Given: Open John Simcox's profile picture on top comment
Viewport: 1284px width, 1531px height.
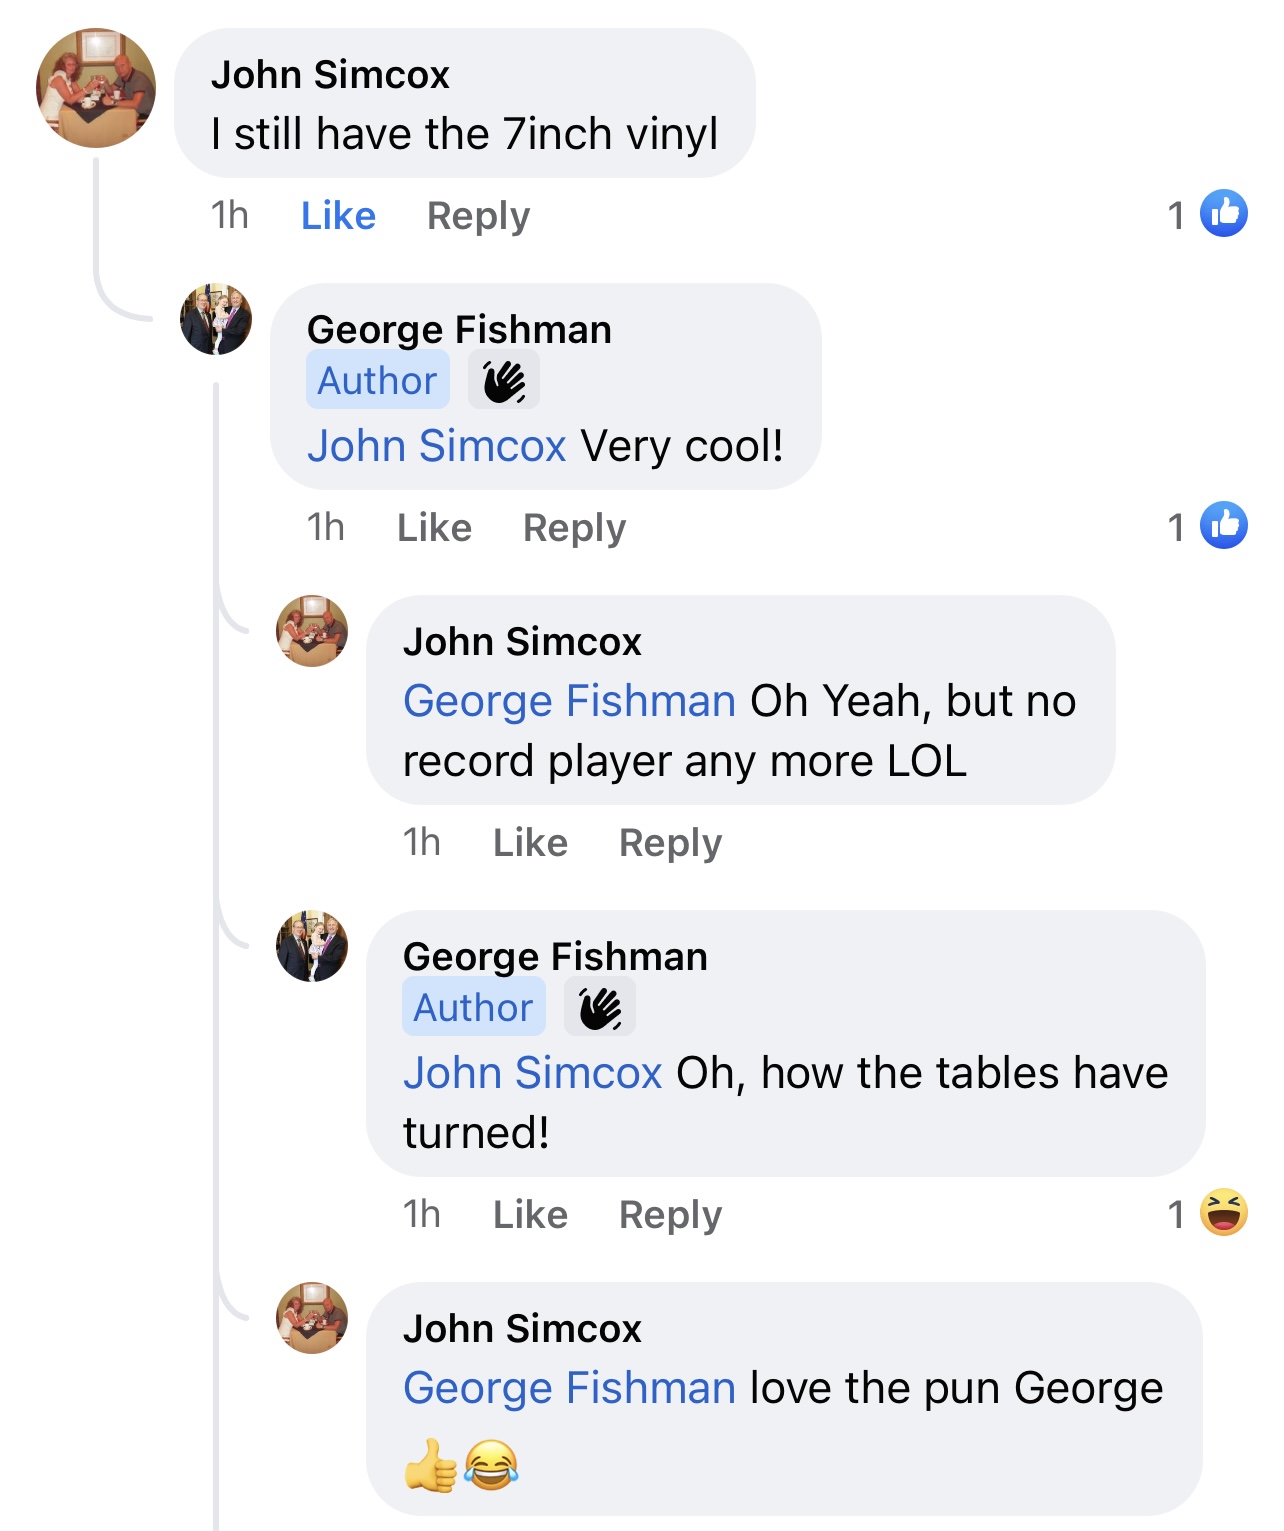Looking at the screenshot, I should pyautogui.click(x=96, y=88).
